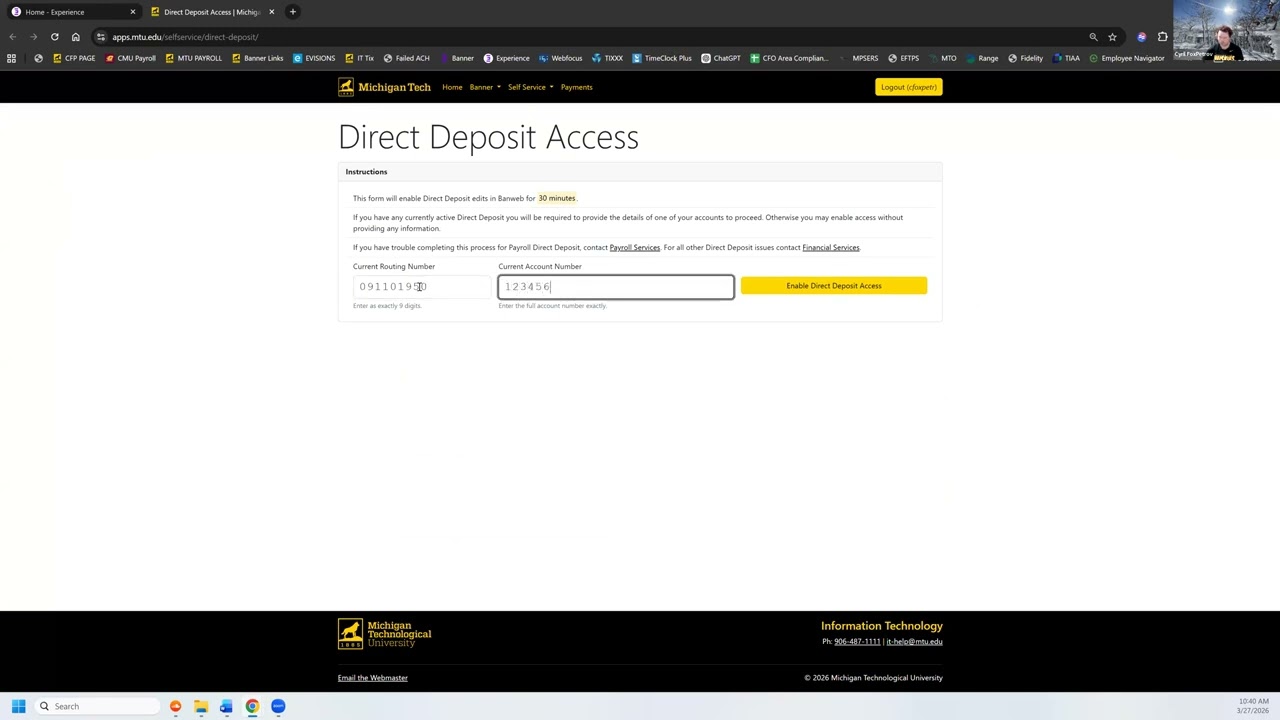Open the Home menu item in site header
1280x720 pixels.
click(x=452, y=87)
